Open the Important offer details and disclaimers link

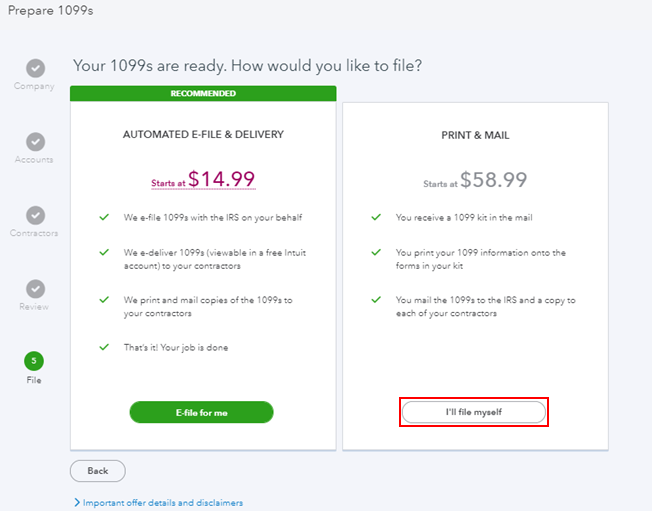pos(163,503)
